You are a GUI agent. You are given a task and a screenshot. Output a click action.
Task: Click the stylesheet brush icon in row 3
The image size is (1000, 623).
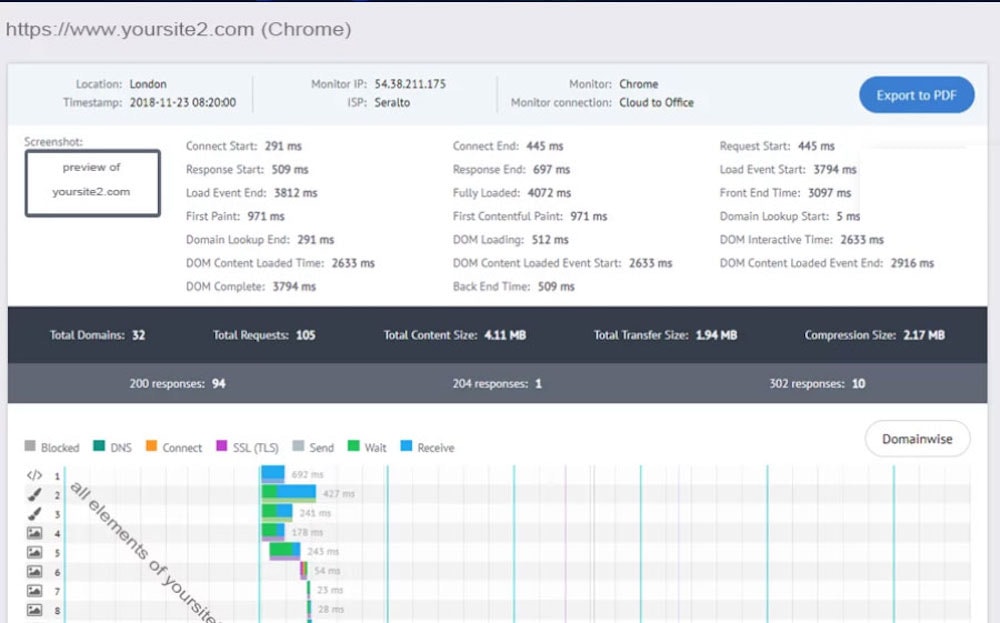pyautogui.click(x=34, y=513)
